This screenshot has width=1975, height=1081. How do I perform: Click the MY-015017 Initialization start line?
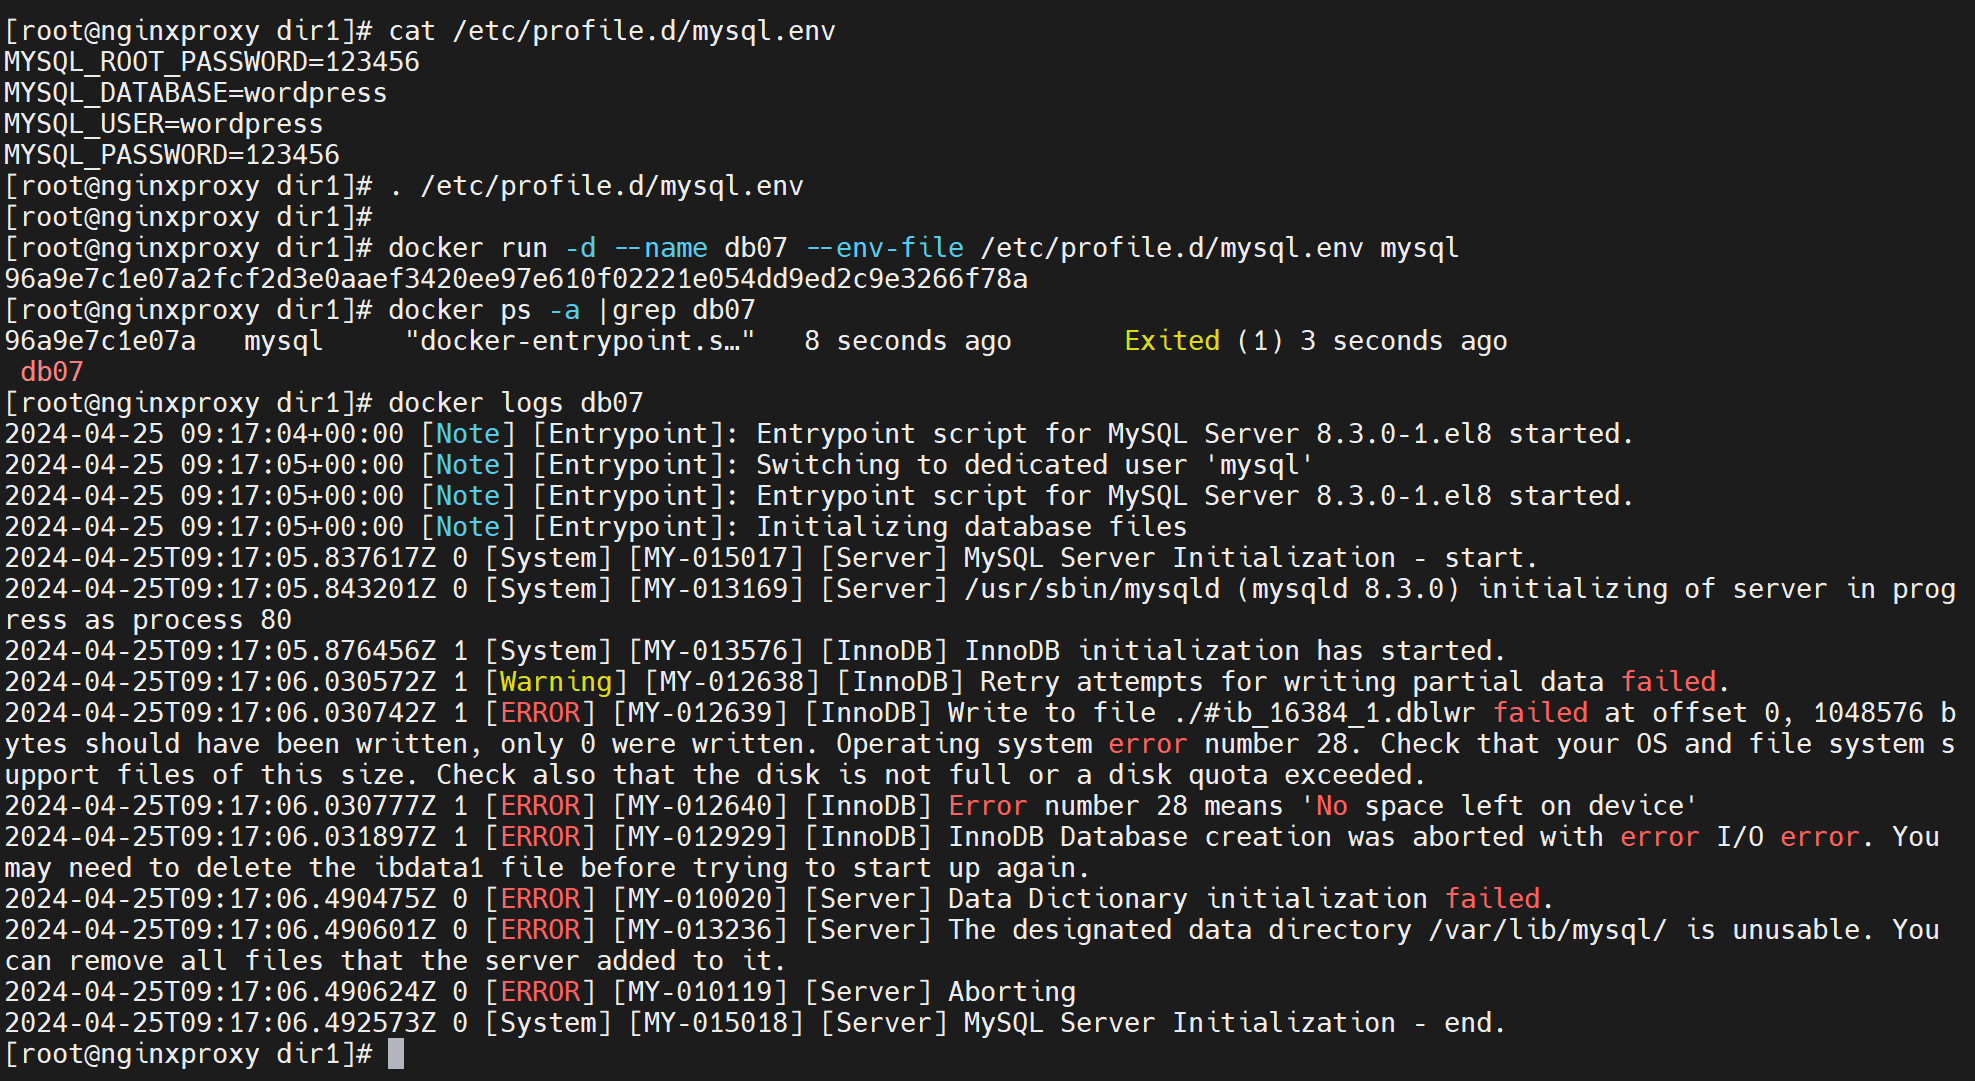715,558
